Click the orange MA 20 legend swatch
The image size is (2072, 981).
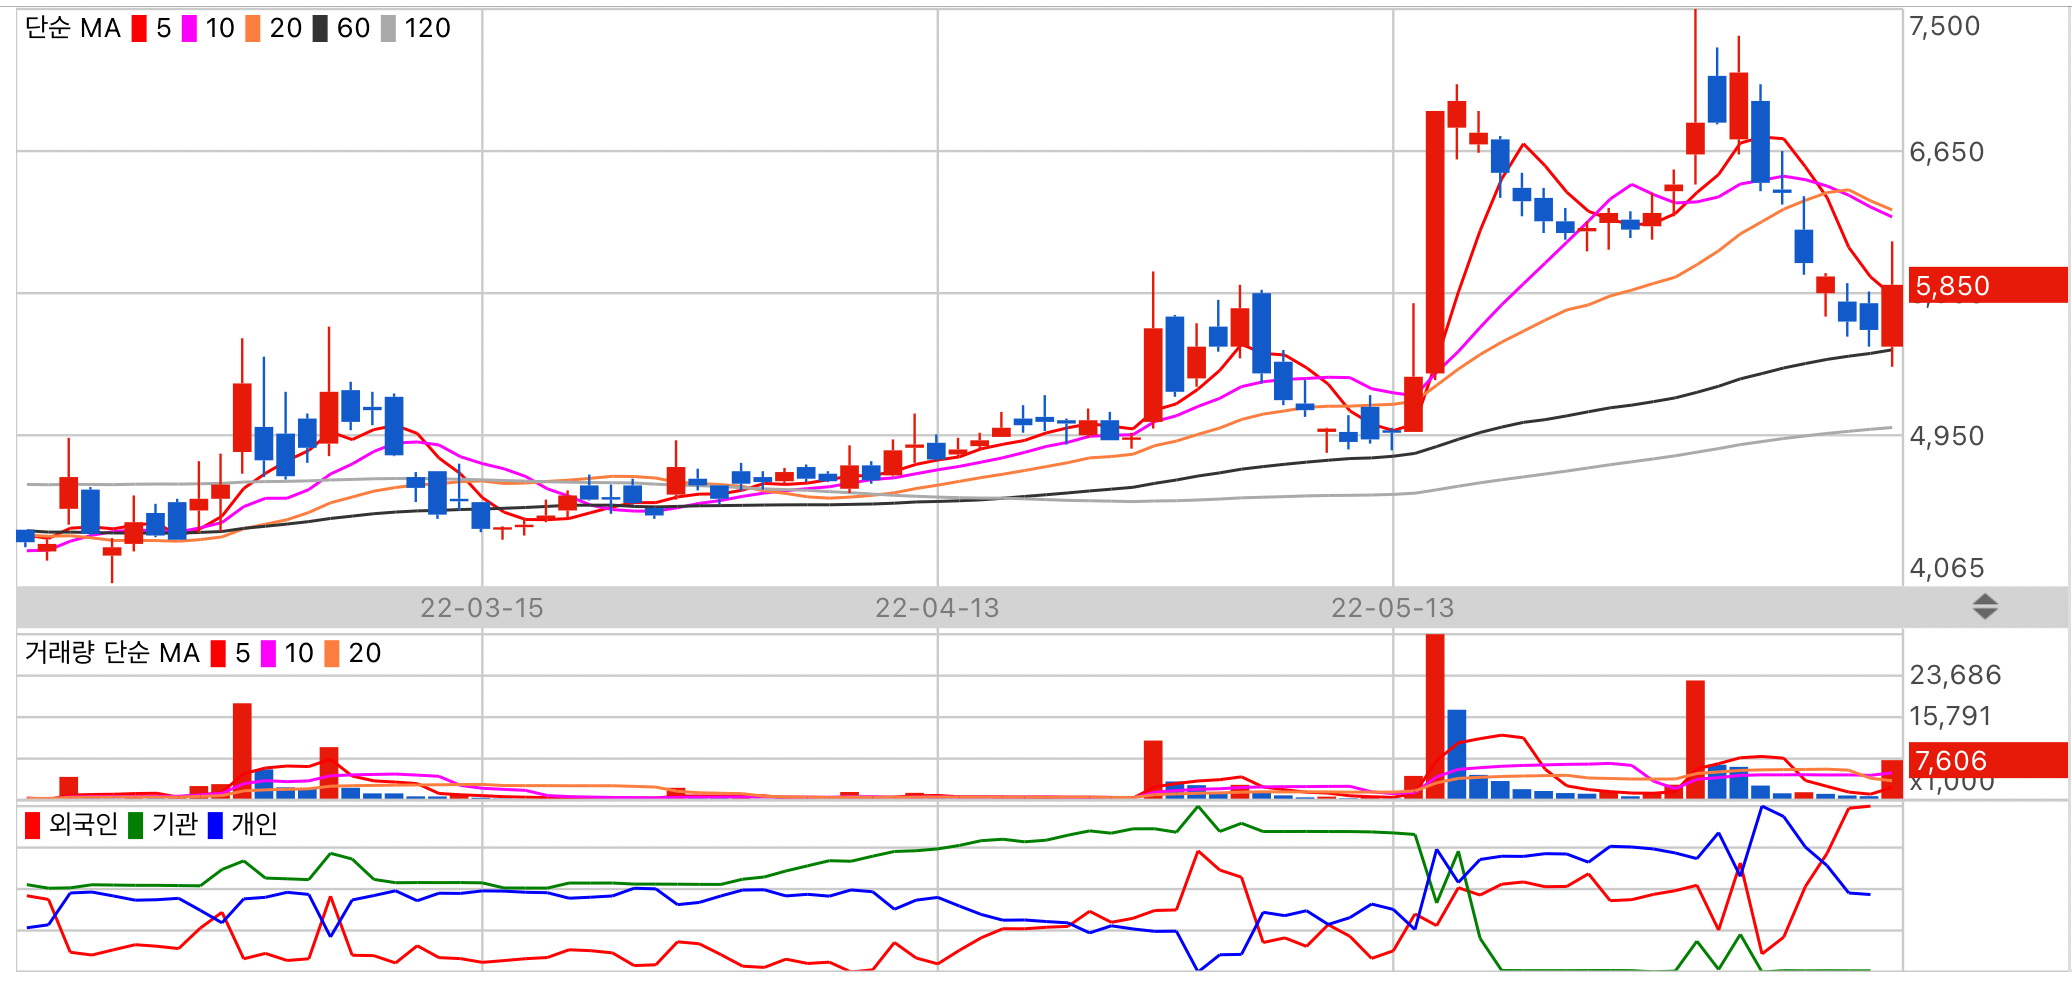pyautogui.click(x=253, y=28)
